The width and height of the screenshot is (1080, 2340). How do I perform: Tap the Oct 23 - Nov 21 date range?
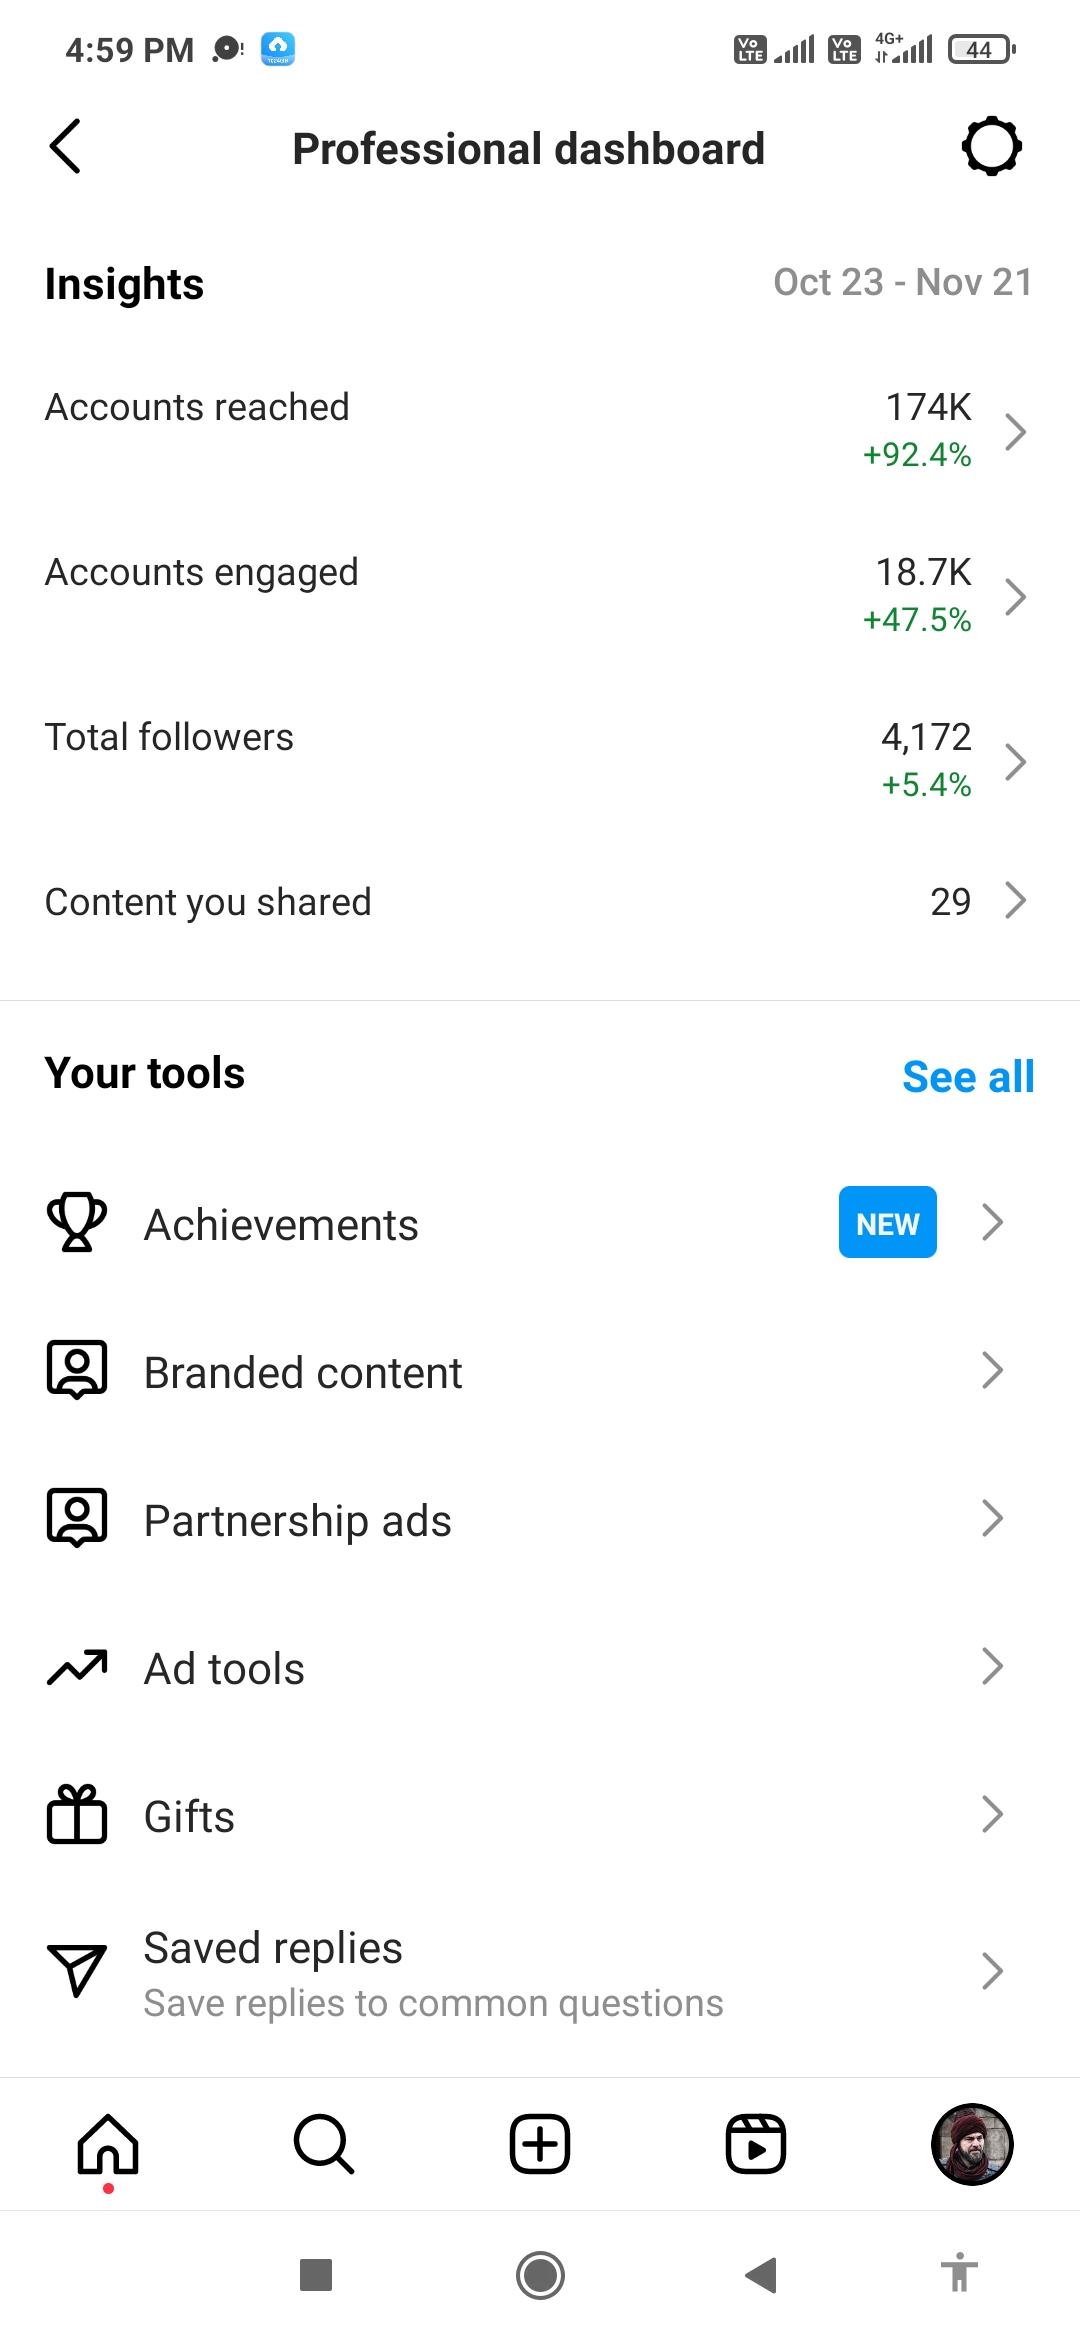[x=903, y=282]
